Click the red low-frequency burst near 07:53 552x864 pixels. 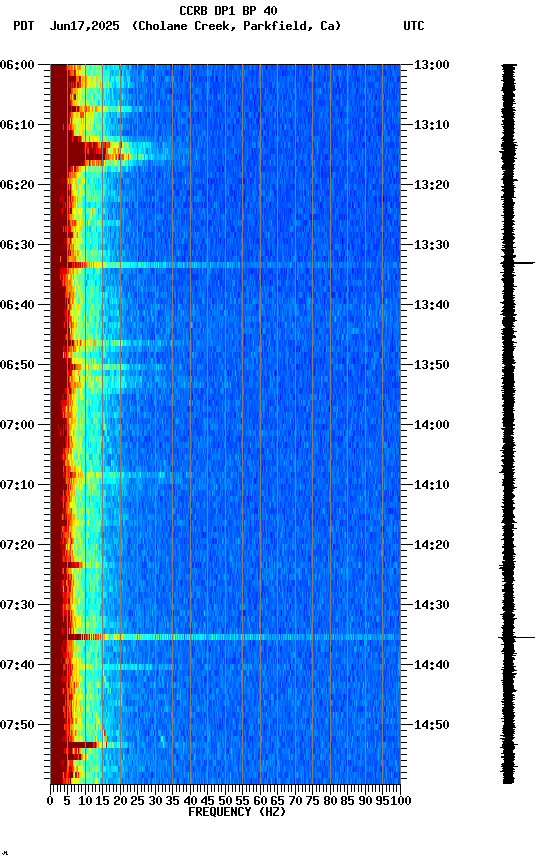(x=82, y=745)
